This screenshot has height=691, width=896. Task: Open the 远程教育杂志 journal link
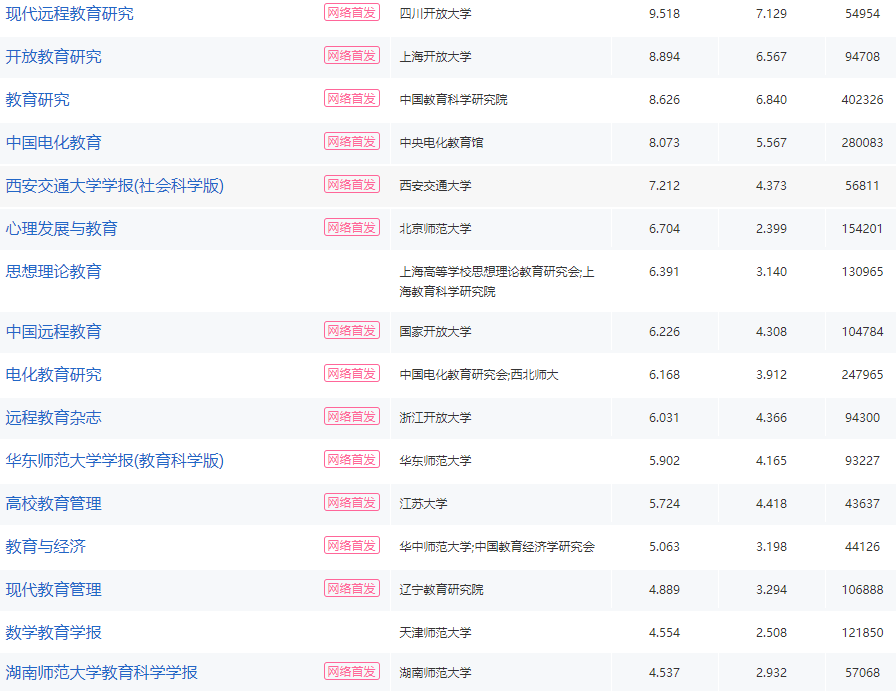point(54,417)
